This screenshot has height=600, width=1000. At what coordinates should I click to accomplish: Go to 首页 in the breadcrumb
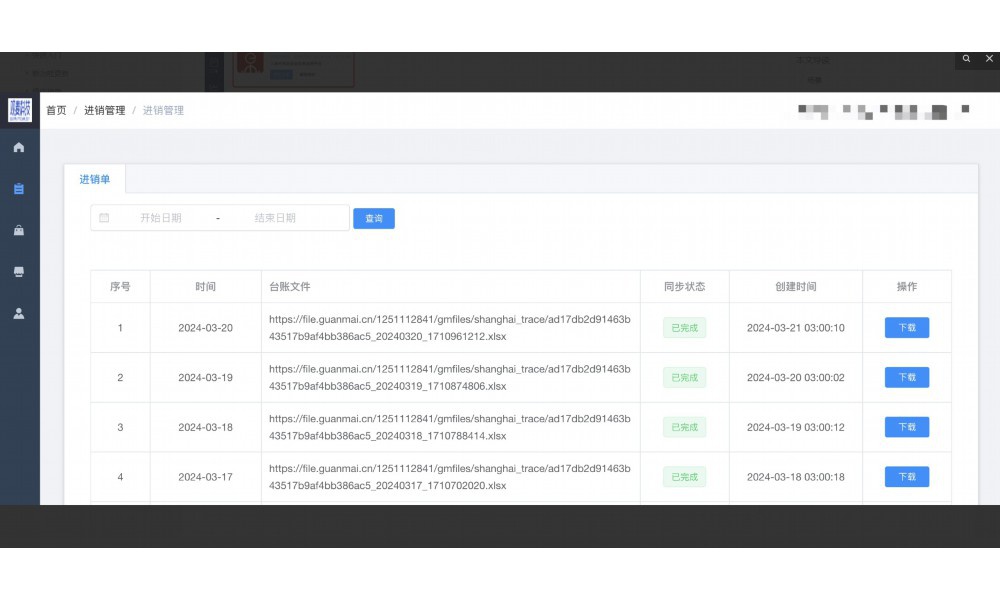[x=56, y=110]
